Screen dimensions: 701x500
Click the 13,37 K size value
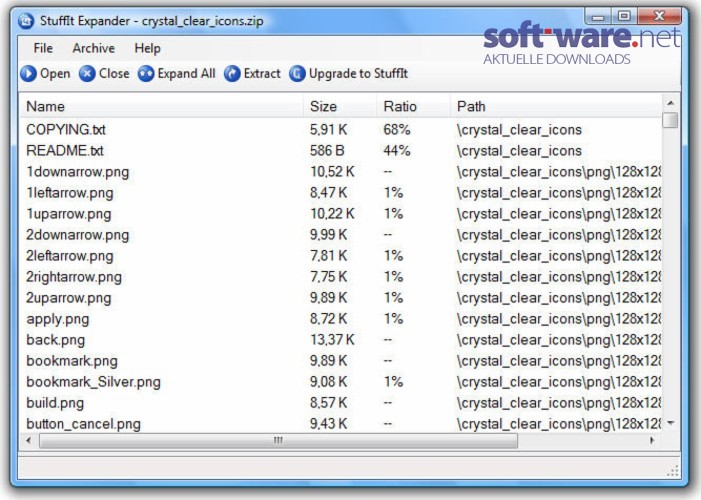tap(332, 340)
